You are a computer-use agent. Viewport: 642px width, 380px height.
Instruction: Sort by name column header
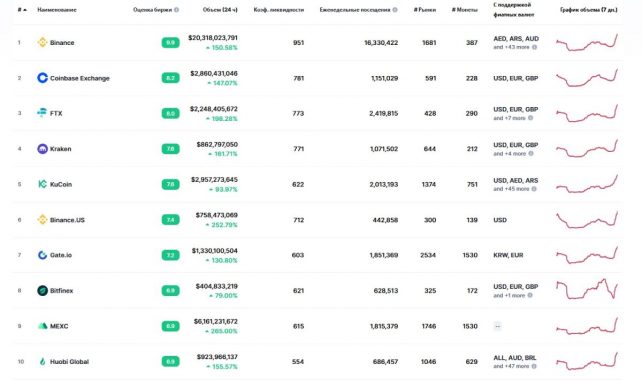[x=57, y=10]
